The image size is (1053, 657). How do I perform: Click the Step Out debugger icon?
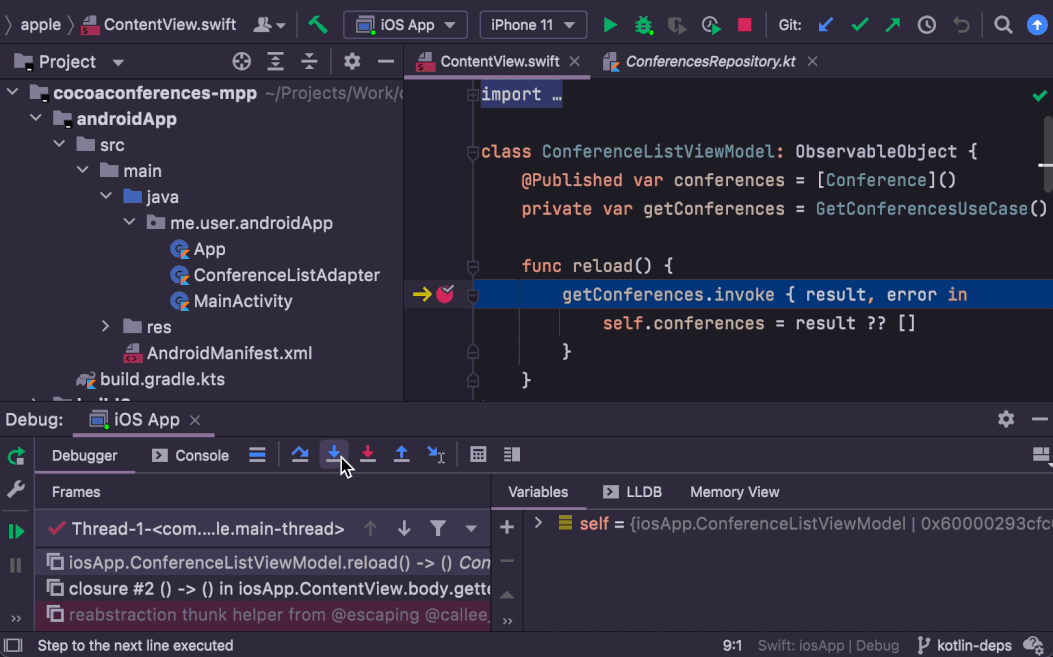402,455
